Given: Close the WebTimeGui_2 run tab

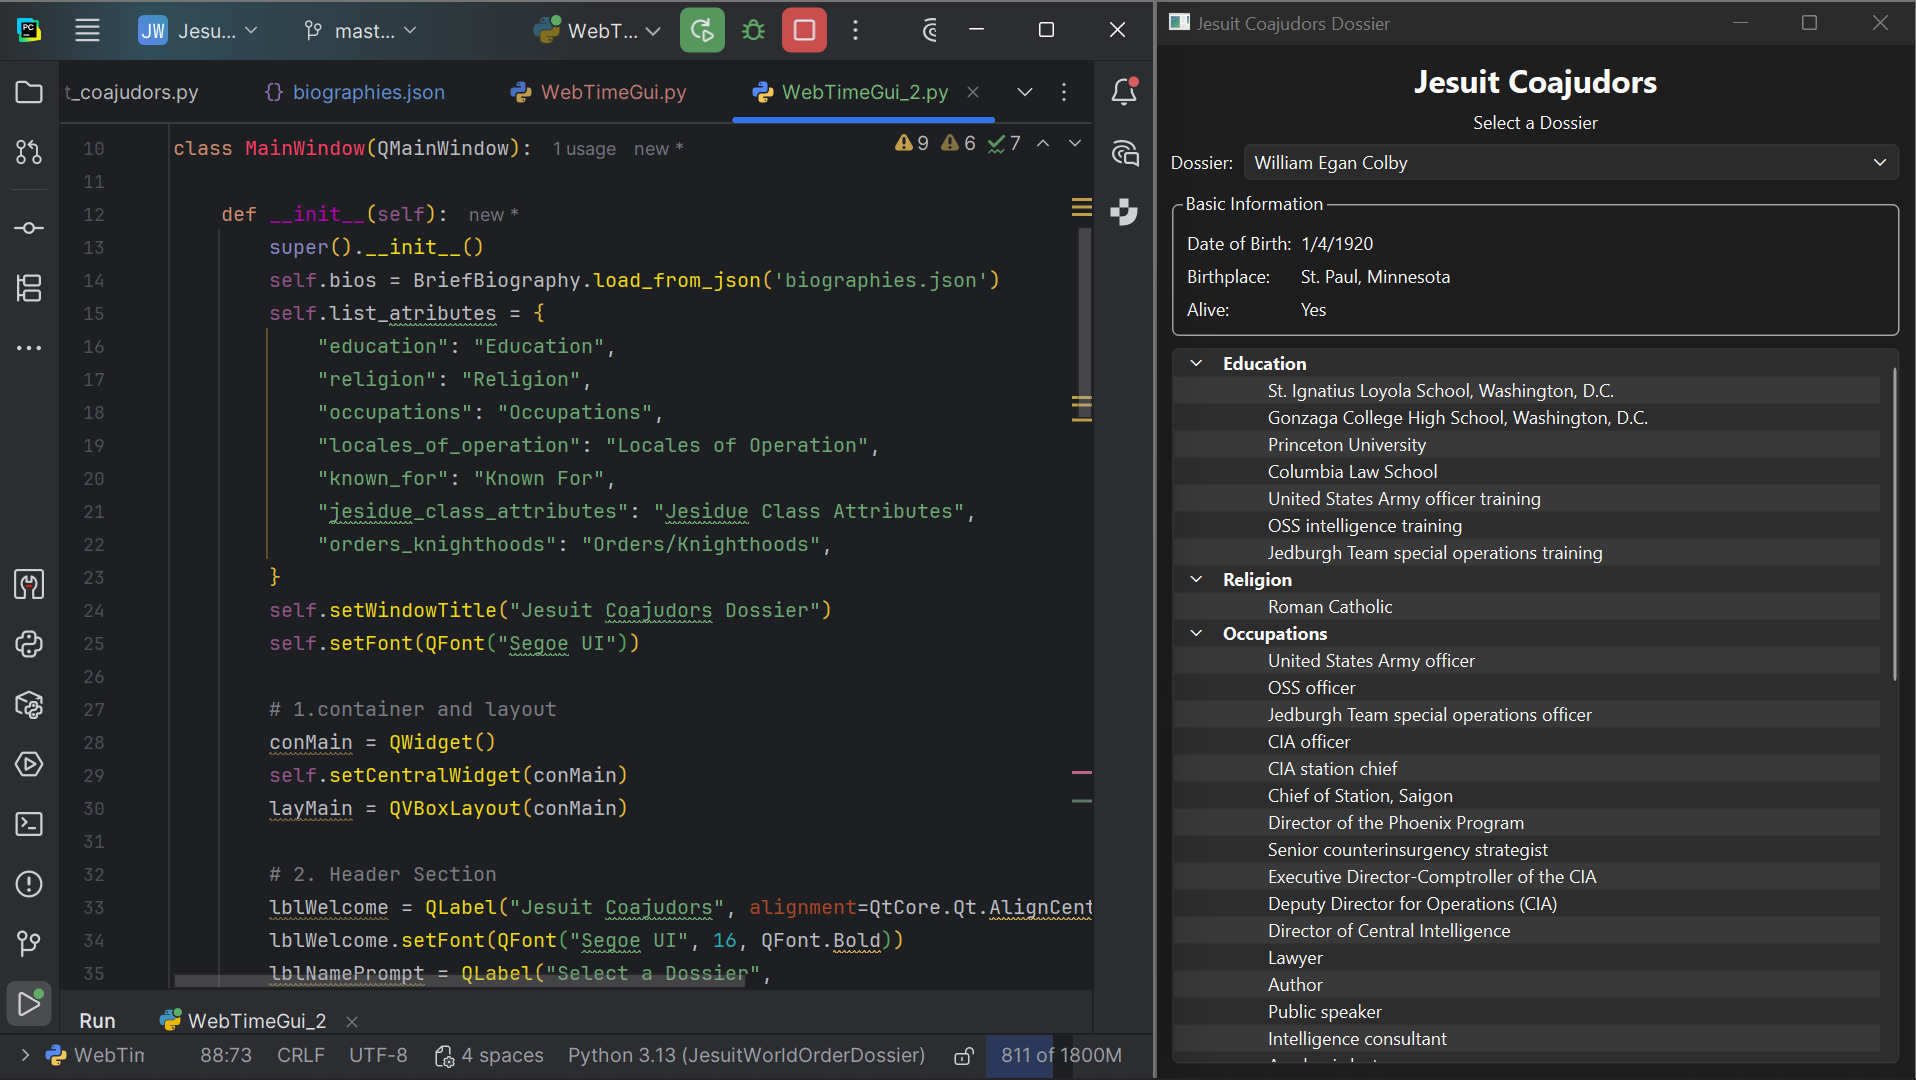Looking at the screenshot, I should click(352, 1021).
